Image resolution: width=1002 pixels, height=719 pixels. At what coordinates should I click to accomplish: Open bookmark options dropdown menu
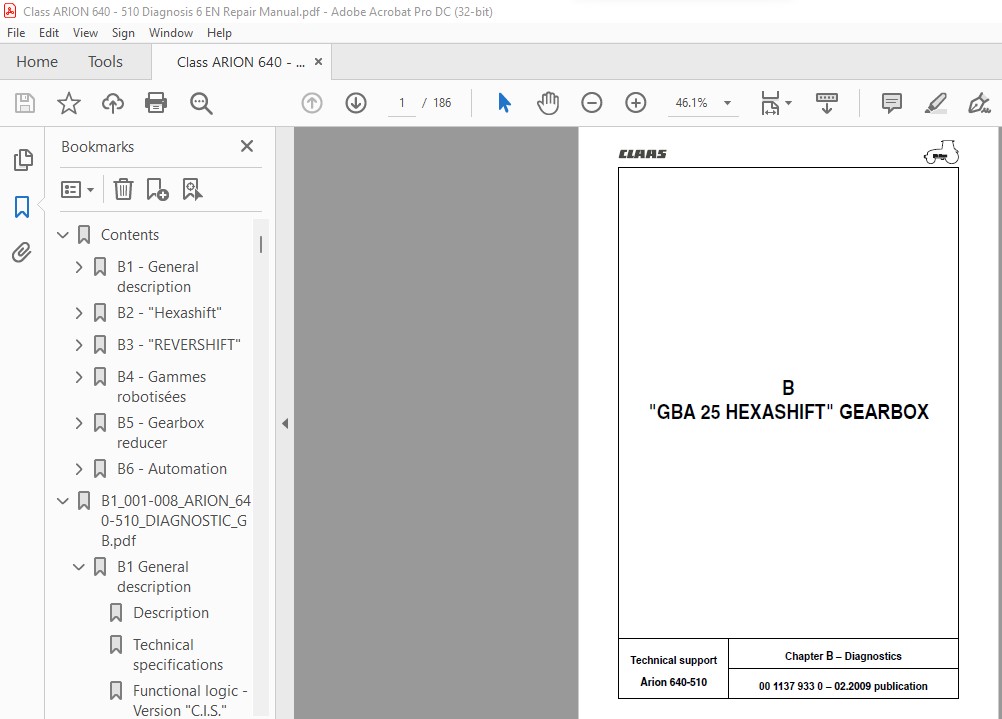coord(77,189)
